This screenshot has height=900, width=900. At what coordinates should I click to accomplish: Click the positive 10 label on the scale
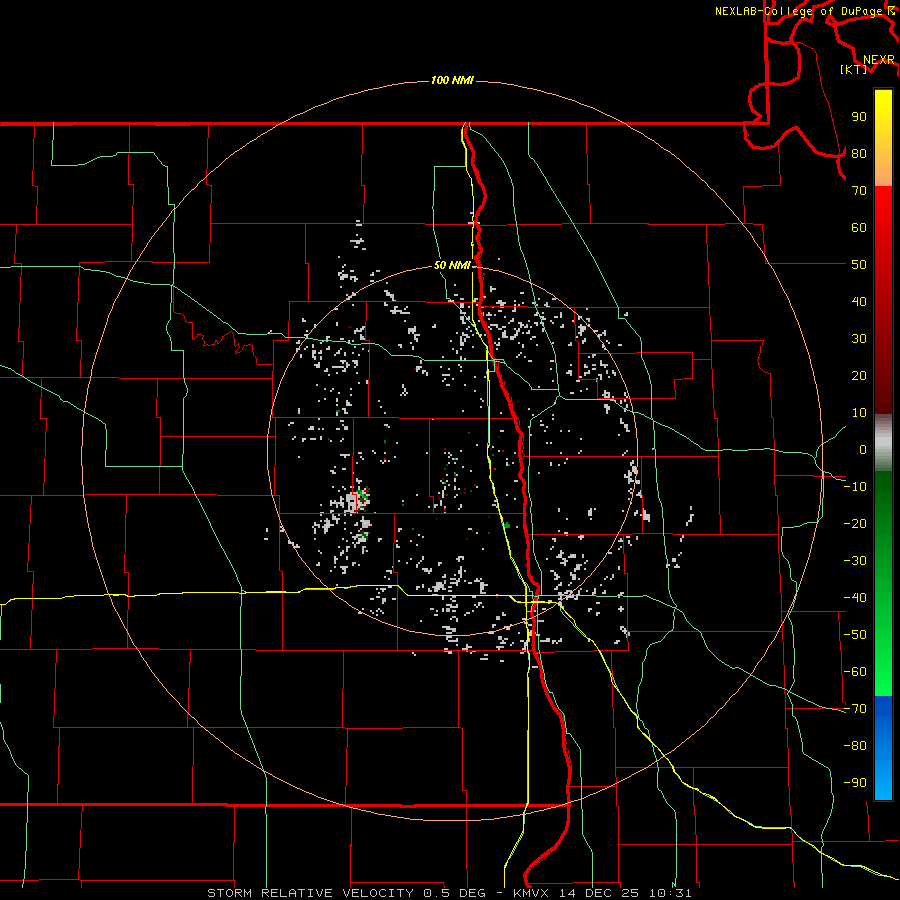click(x=859, y=413)
